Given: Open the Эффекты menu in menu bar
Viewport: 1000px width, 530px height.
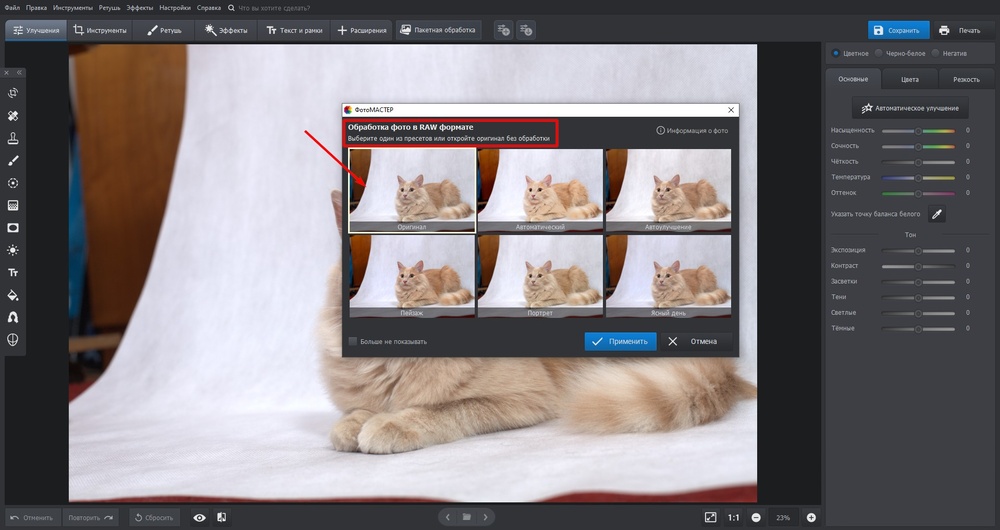Looking at the screenshot, I should tap(139, 7).
